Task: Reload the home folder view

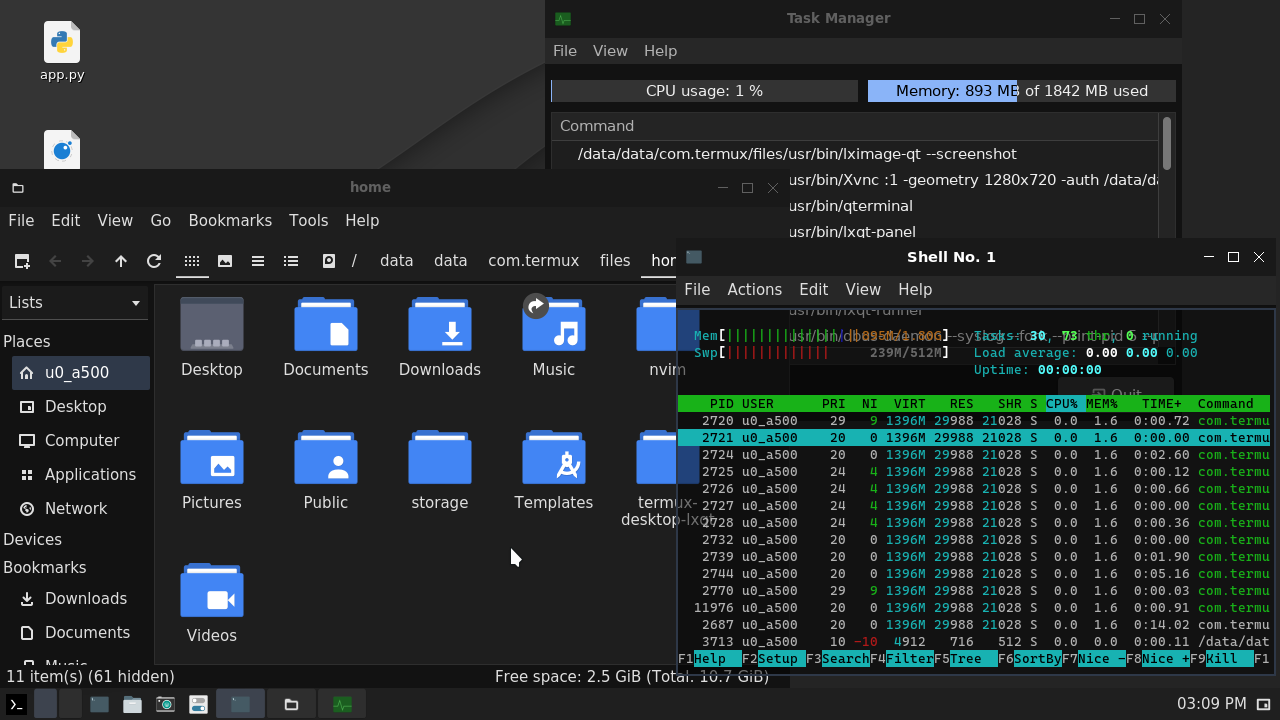Action: (x=154, y=261)
